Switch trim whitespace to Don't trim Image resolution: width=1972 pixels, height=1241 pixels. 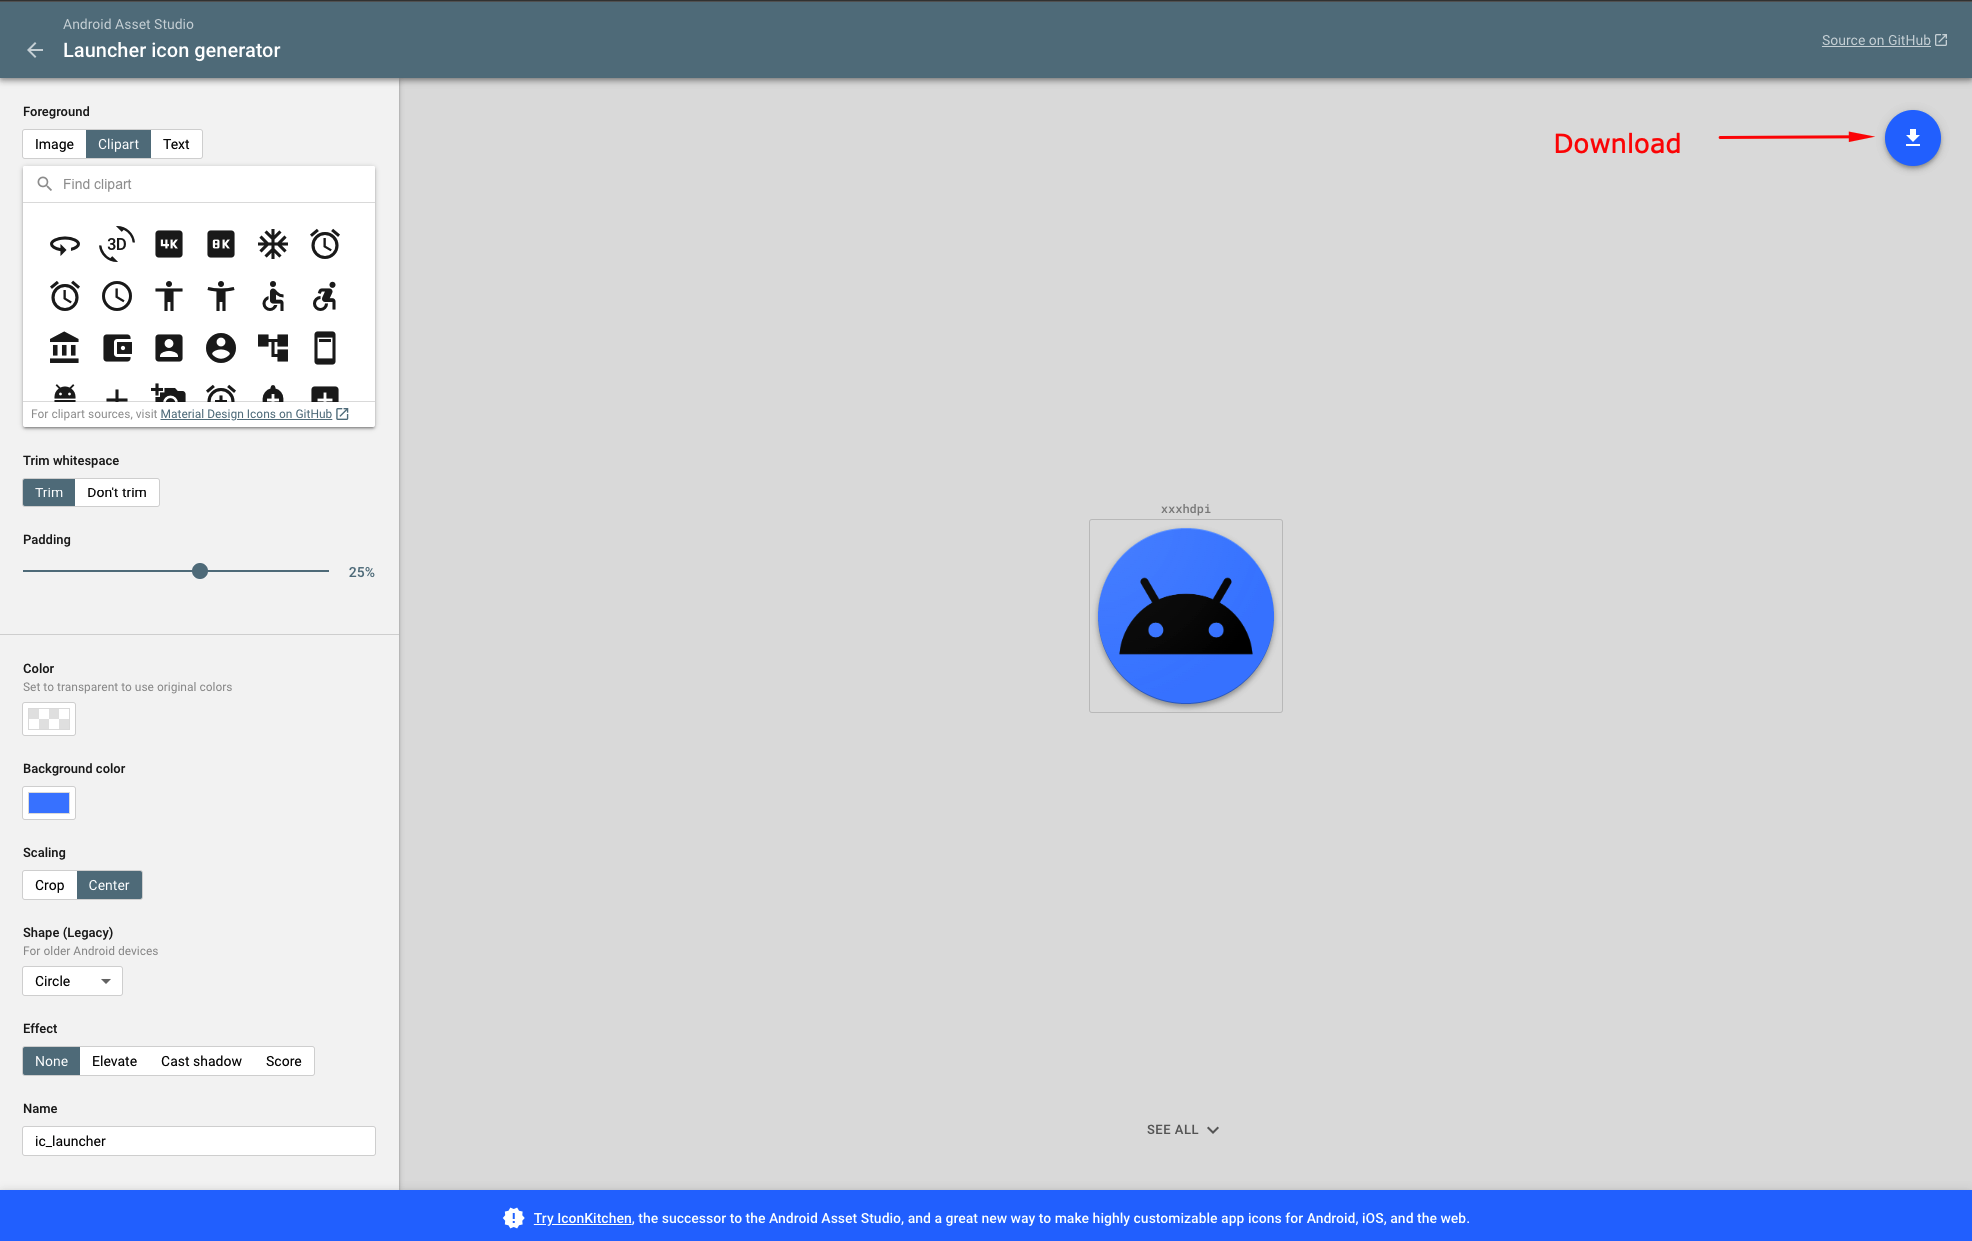(117, 492)
